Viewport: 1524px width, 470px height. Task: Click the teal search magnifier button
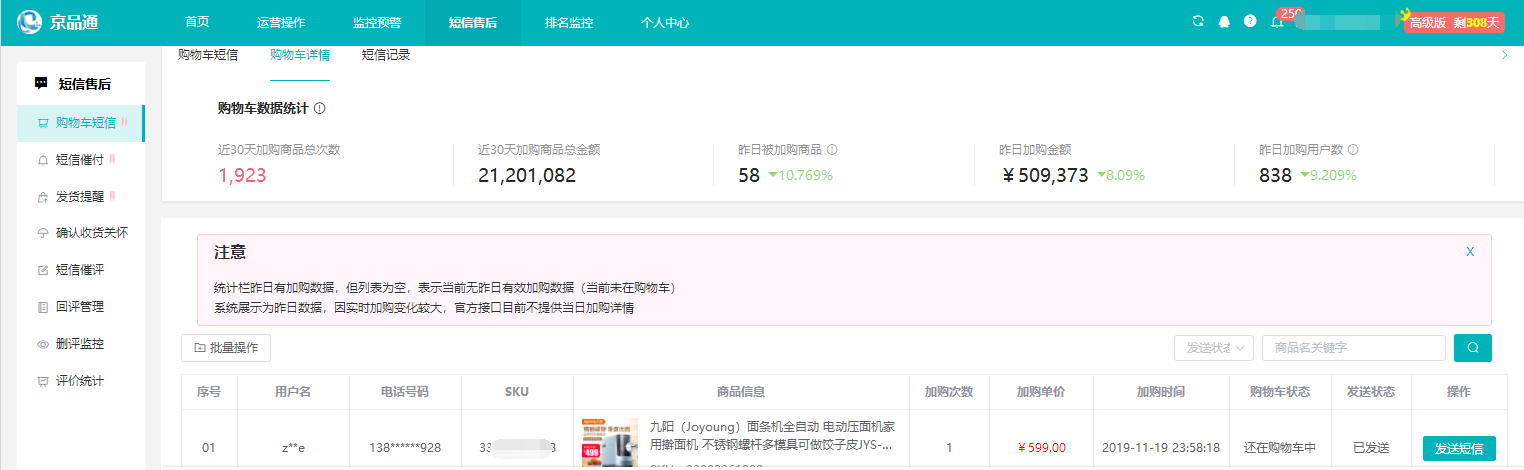[1472, 348]
